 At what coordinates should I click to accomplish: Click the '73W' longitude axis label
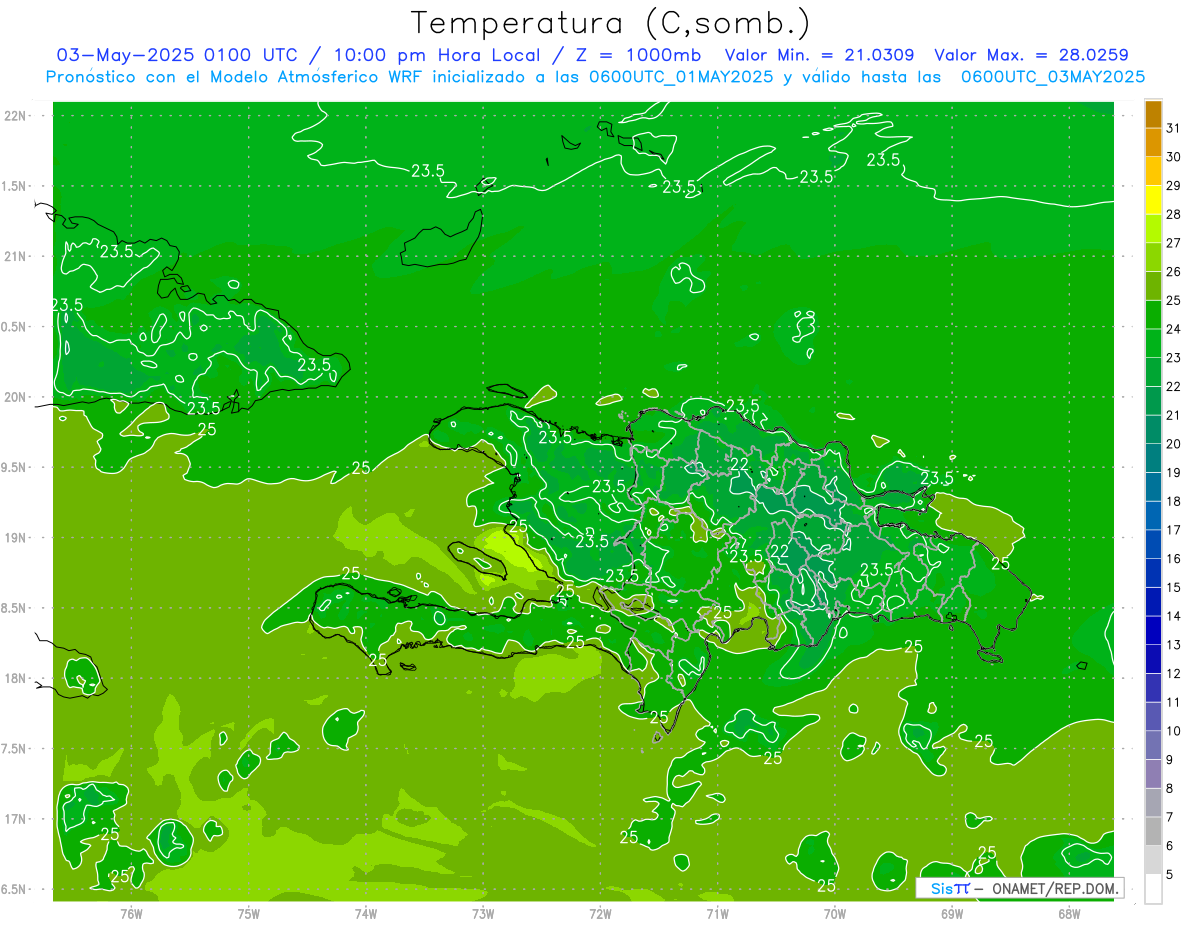483,914
